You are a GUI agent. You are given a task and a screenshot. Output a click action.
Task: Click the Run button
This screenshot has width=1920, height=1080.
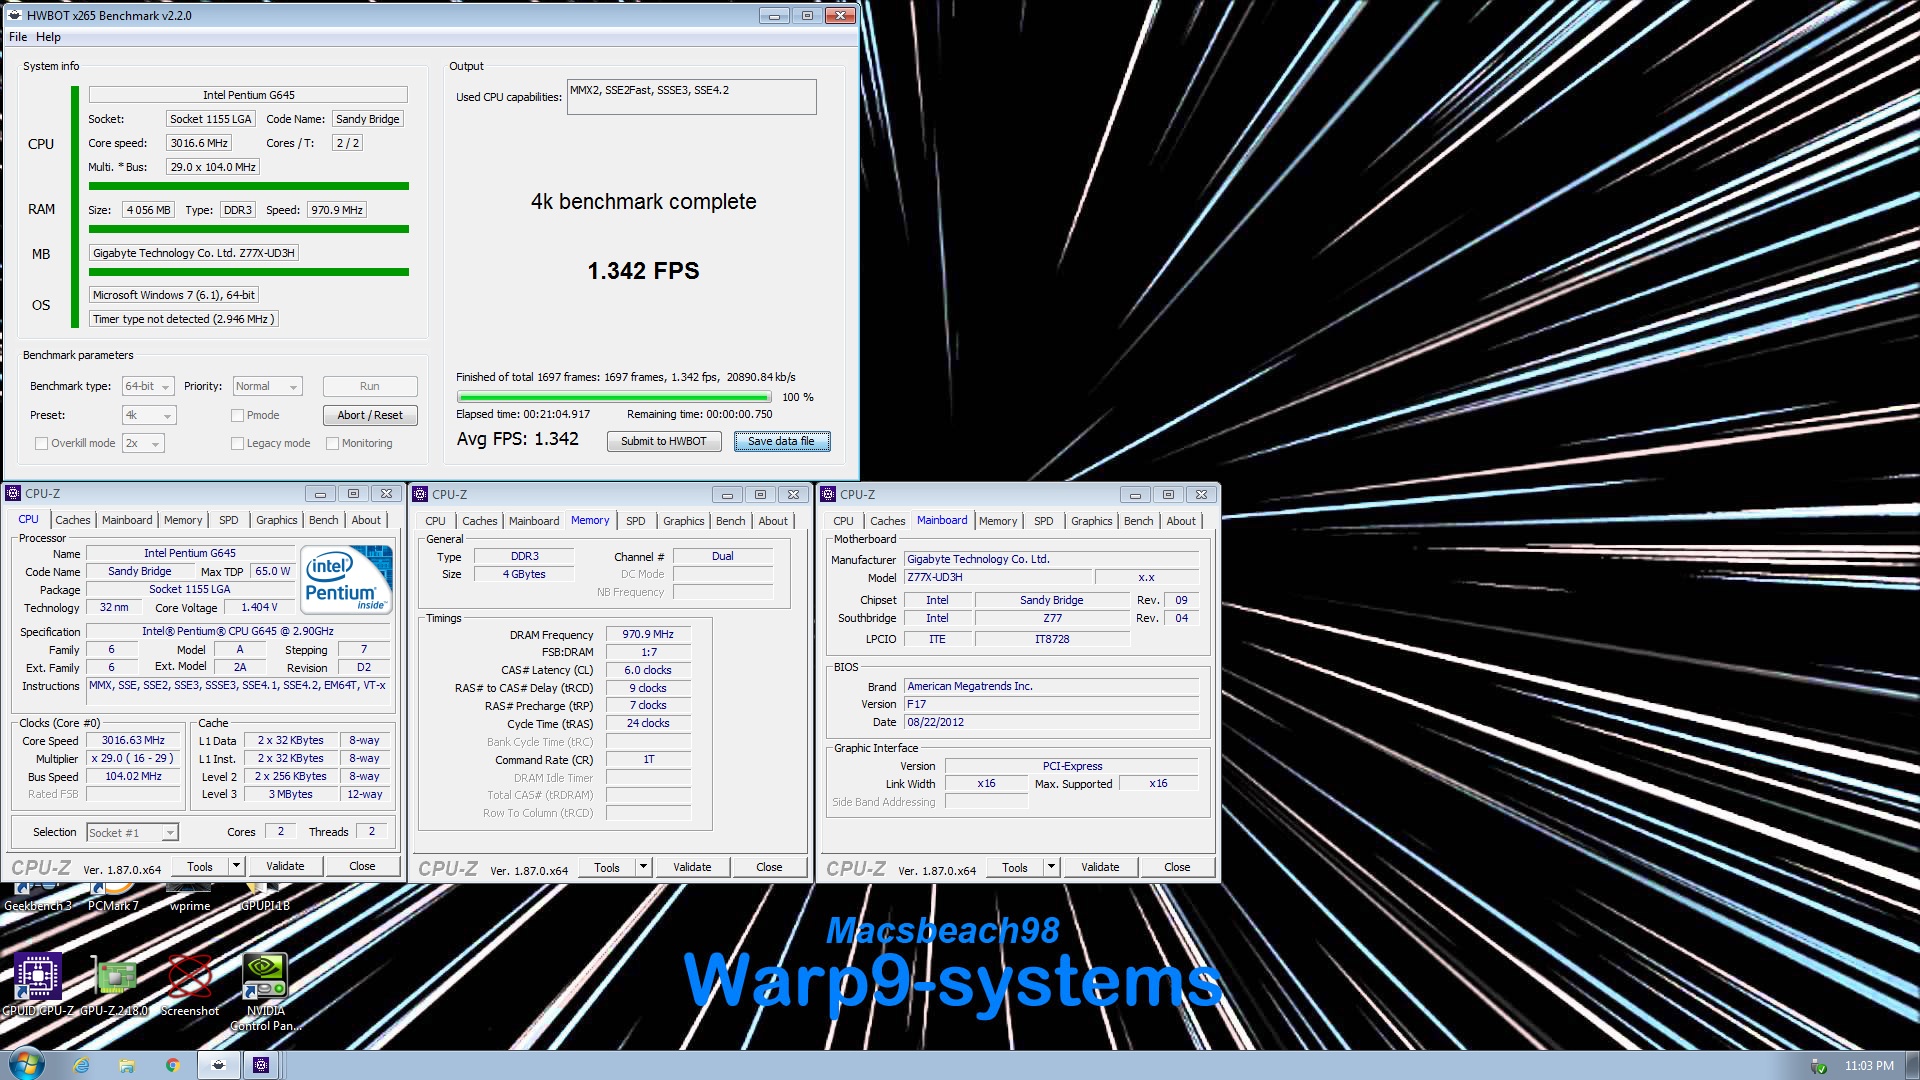point(369,386)
